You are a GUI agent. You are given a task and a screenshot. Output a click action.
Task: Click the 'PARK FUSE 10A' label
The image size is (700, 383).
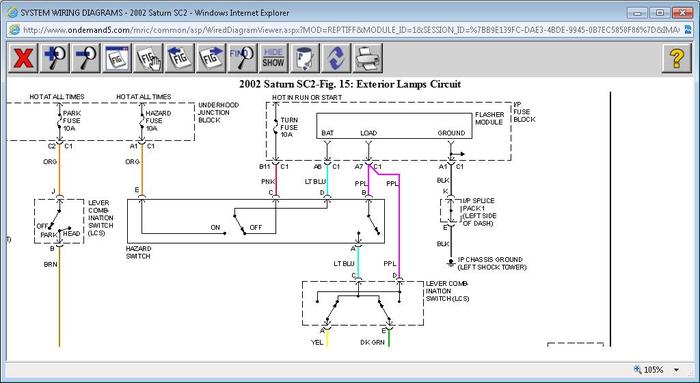coord(71,121)
